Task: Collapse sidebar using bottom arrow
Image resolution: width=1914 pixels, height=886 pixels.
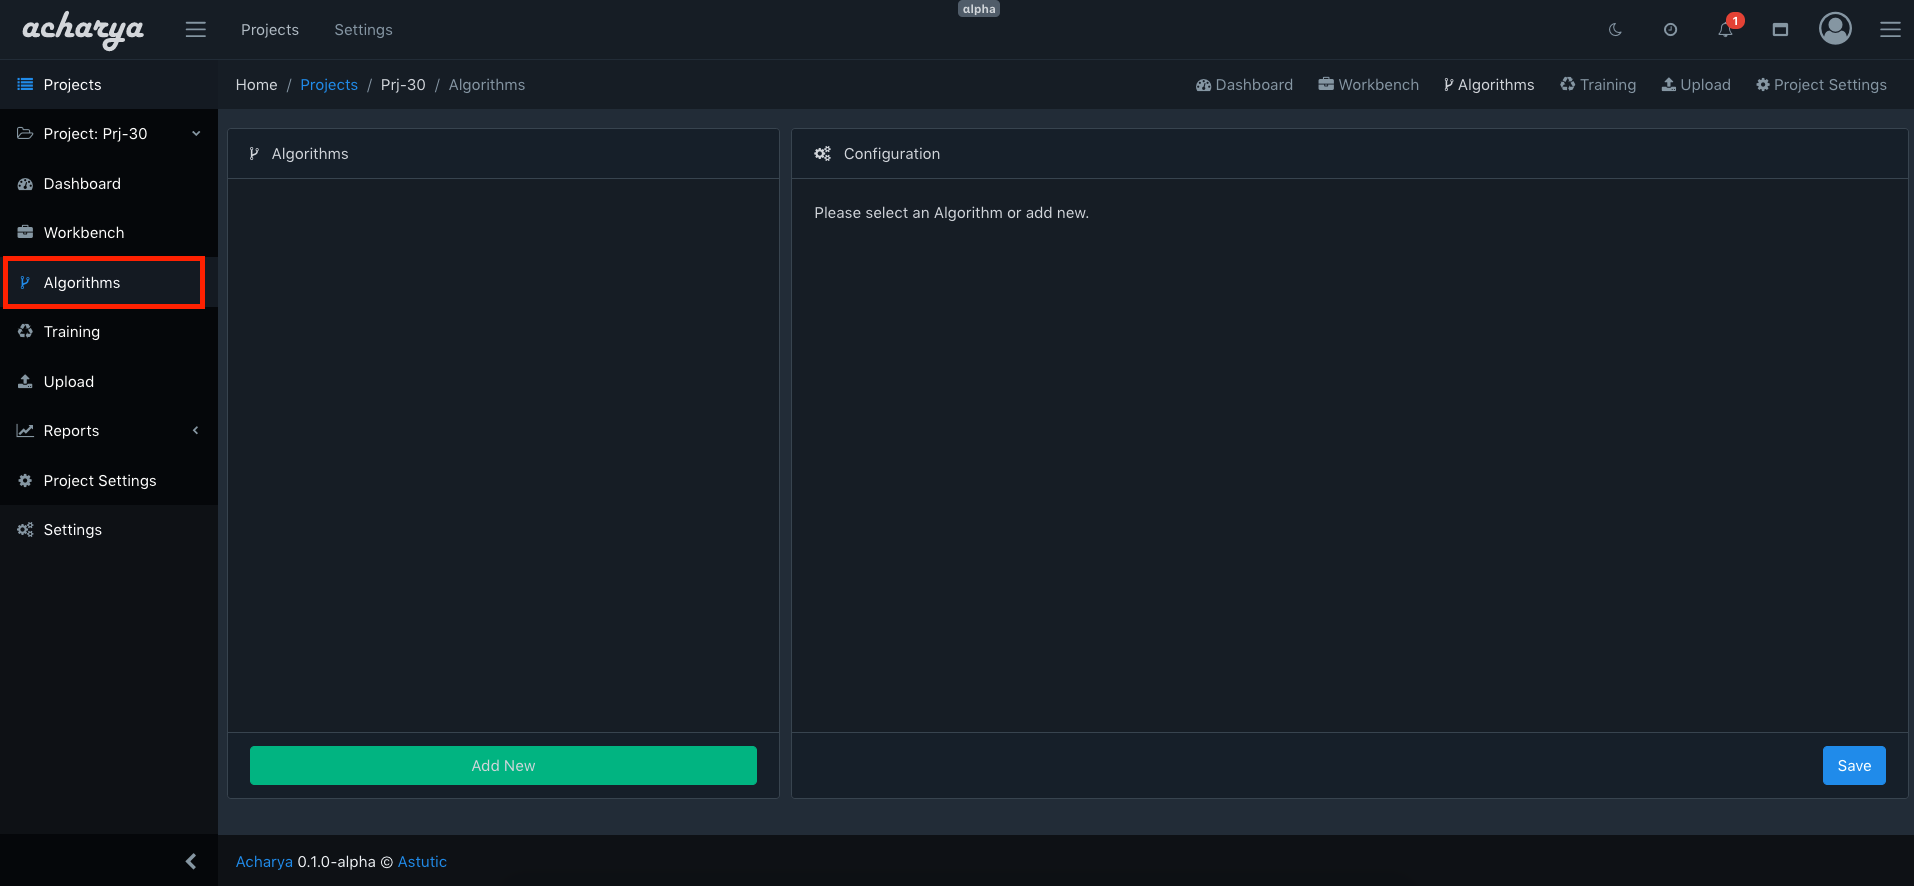Action: [191, 861]
